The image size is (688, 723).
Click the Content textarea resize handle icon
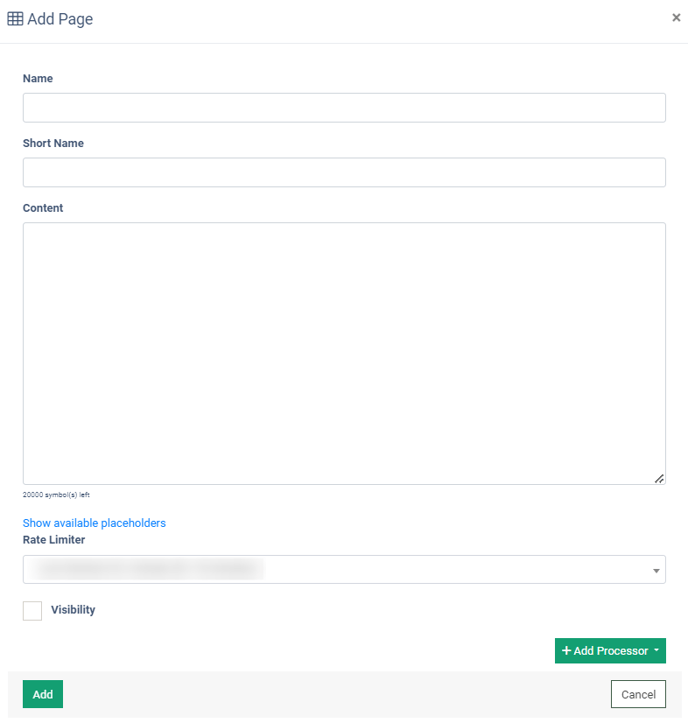(x=659, y=479)
